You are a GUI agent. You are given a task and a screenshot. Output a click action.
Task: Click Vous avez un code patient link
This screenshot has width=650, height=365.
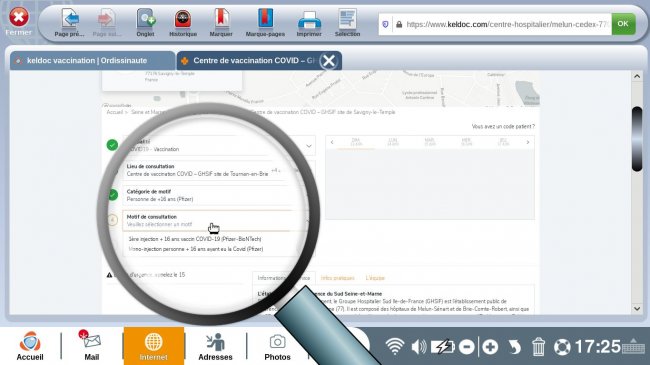click(x=503, y=127)
